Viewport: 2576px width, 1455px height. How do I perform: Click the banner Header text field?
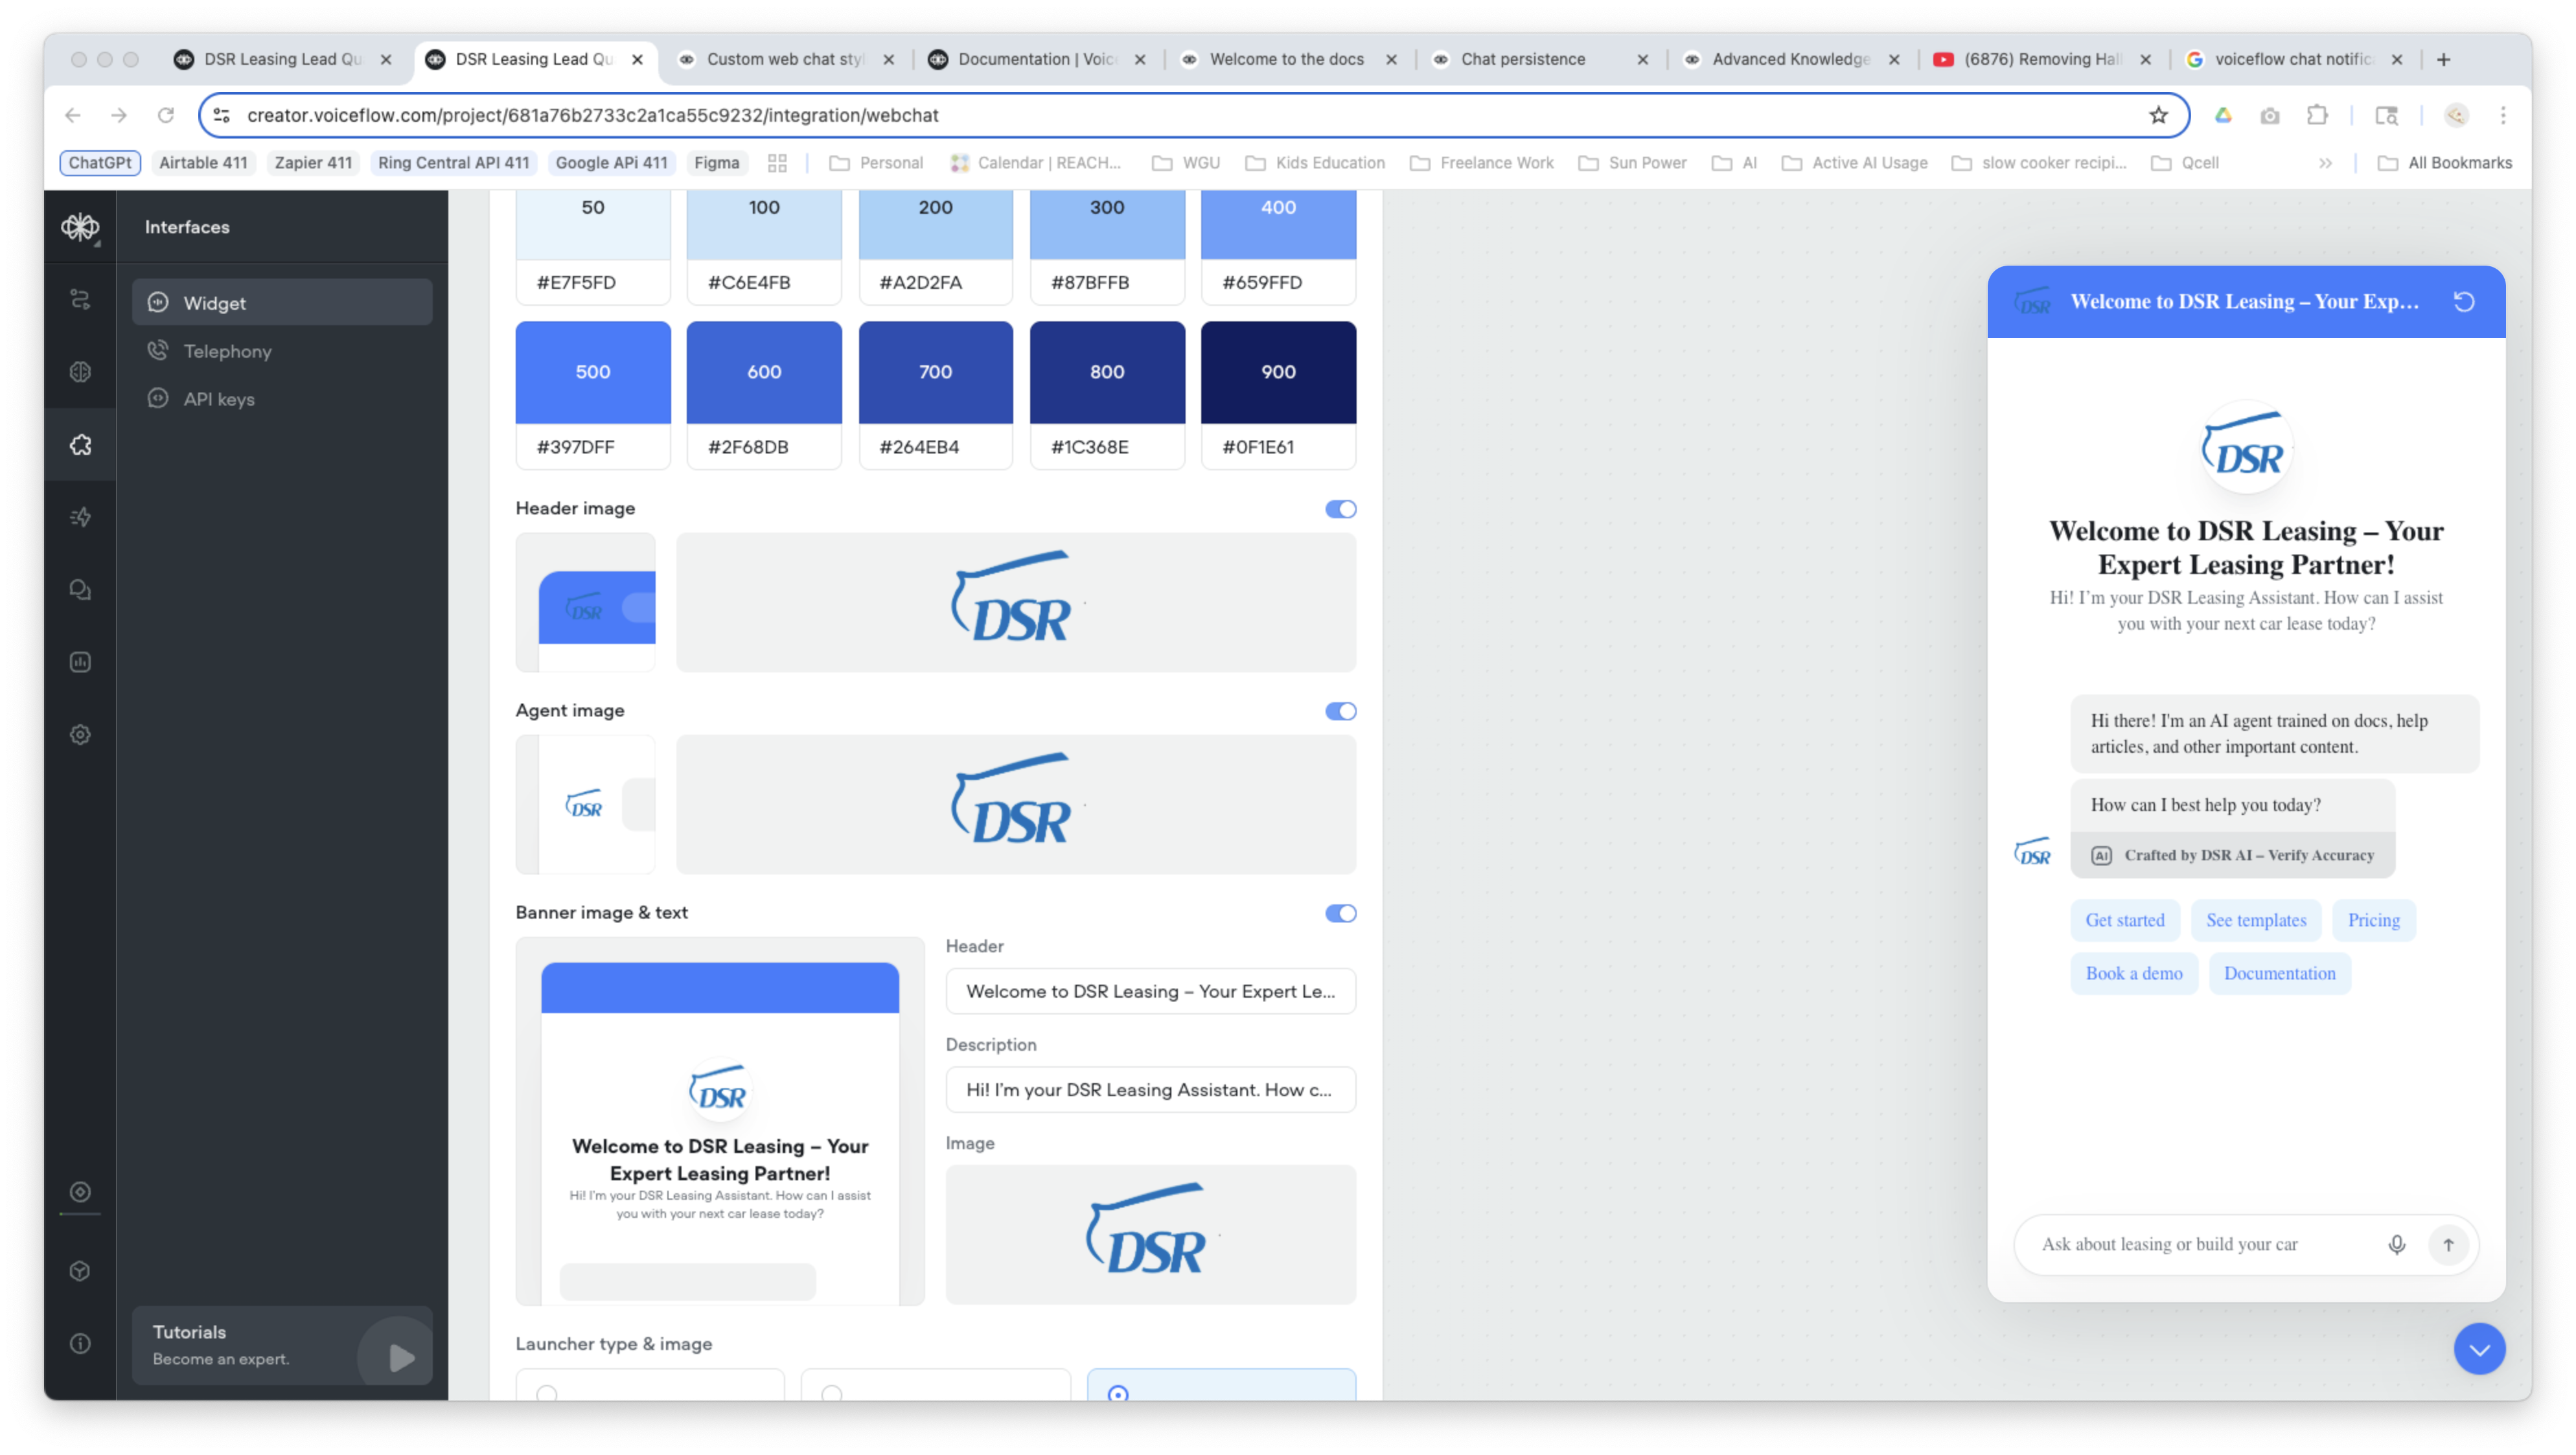click(x=1150, y=991)
